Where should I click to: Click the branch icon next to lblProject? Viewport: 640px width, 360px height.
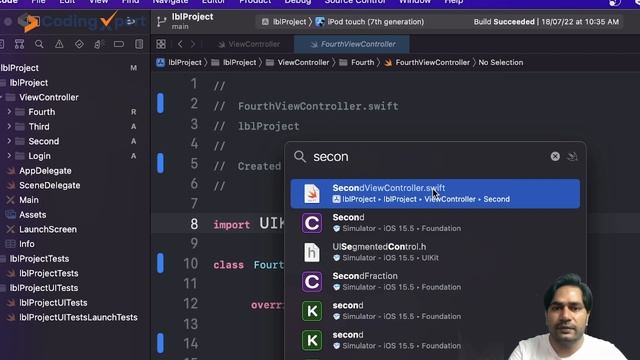(x=161, y=22)
